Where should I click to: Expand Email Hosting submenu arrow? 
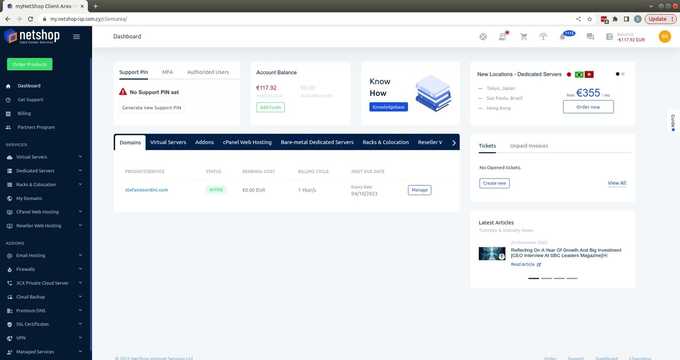pyautogui.click(x=80, y=255)
